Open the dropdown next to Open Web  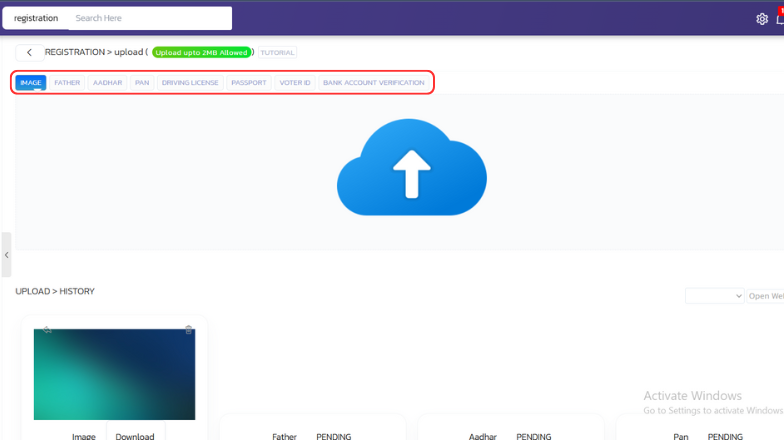point(714,296)
